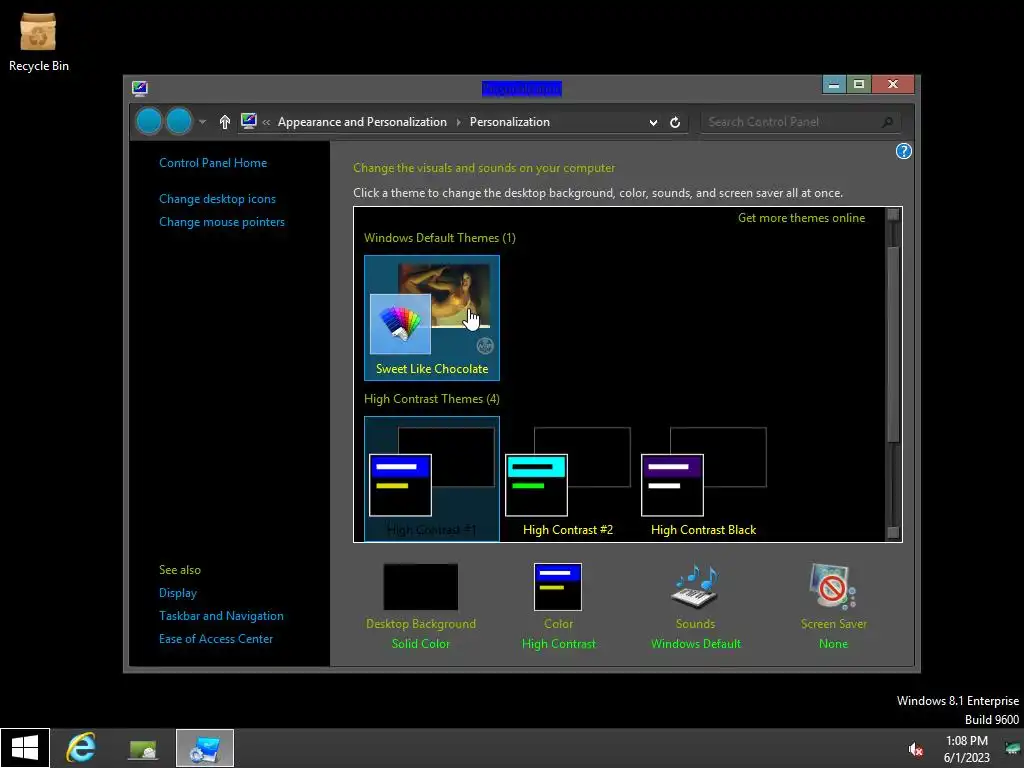Open Desktop Background settings icon

(421, 587)
